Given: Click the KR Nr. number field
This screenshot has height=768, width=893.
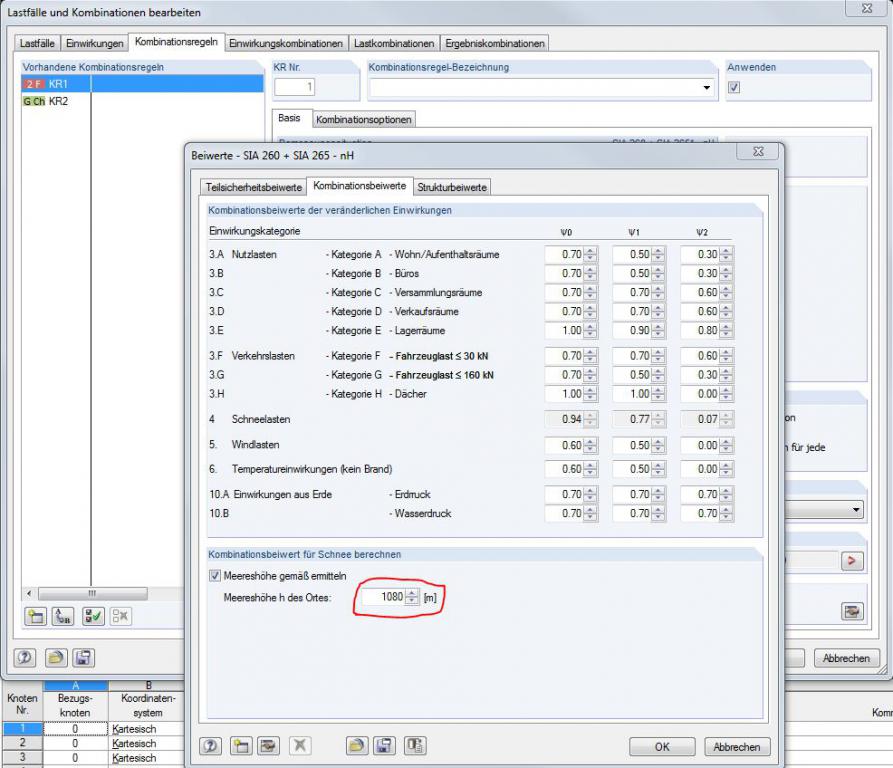Looking at the screenshot, I should tap(294, 87).
